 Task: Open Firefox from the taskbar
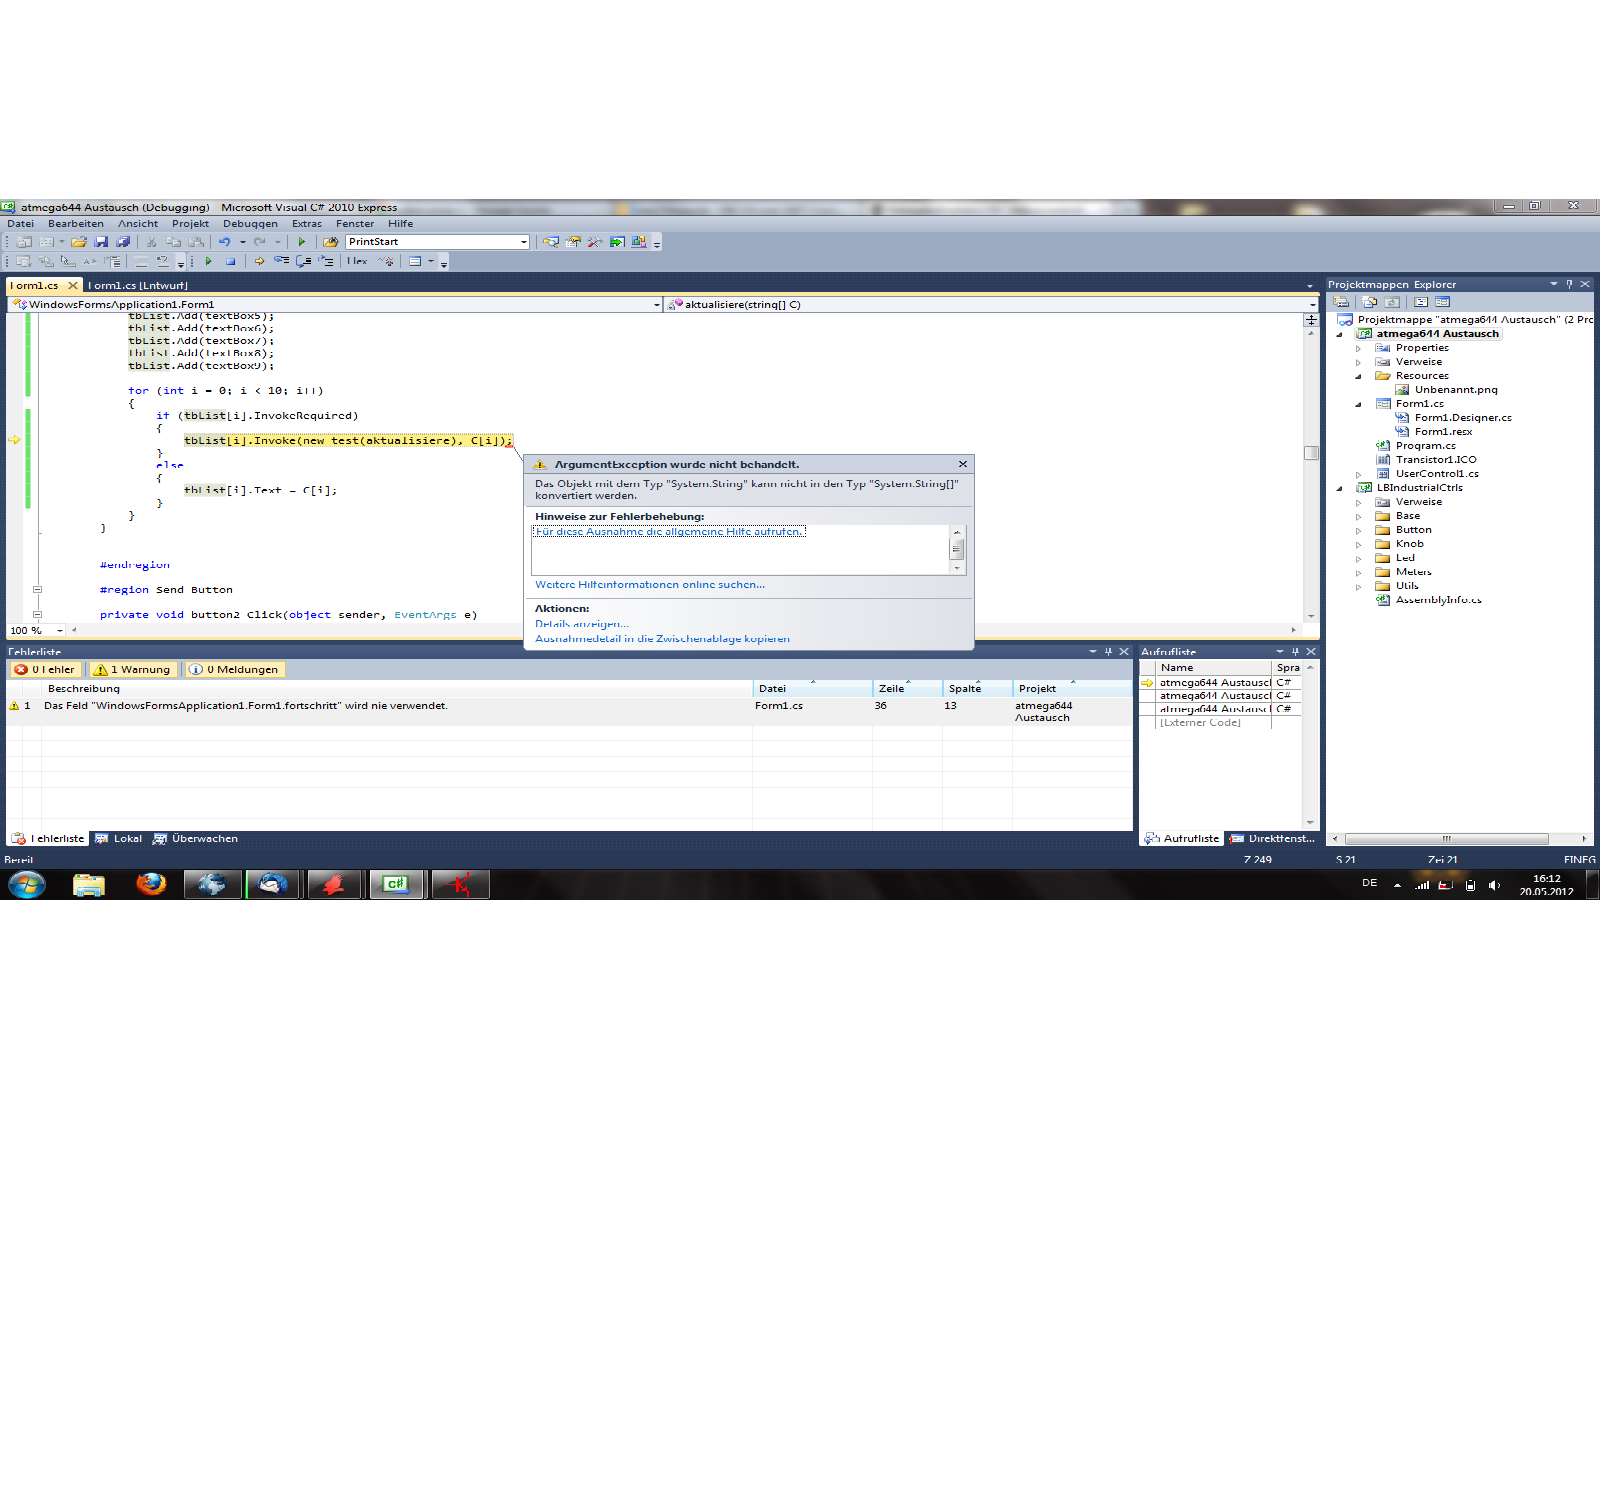click(151, 884)
